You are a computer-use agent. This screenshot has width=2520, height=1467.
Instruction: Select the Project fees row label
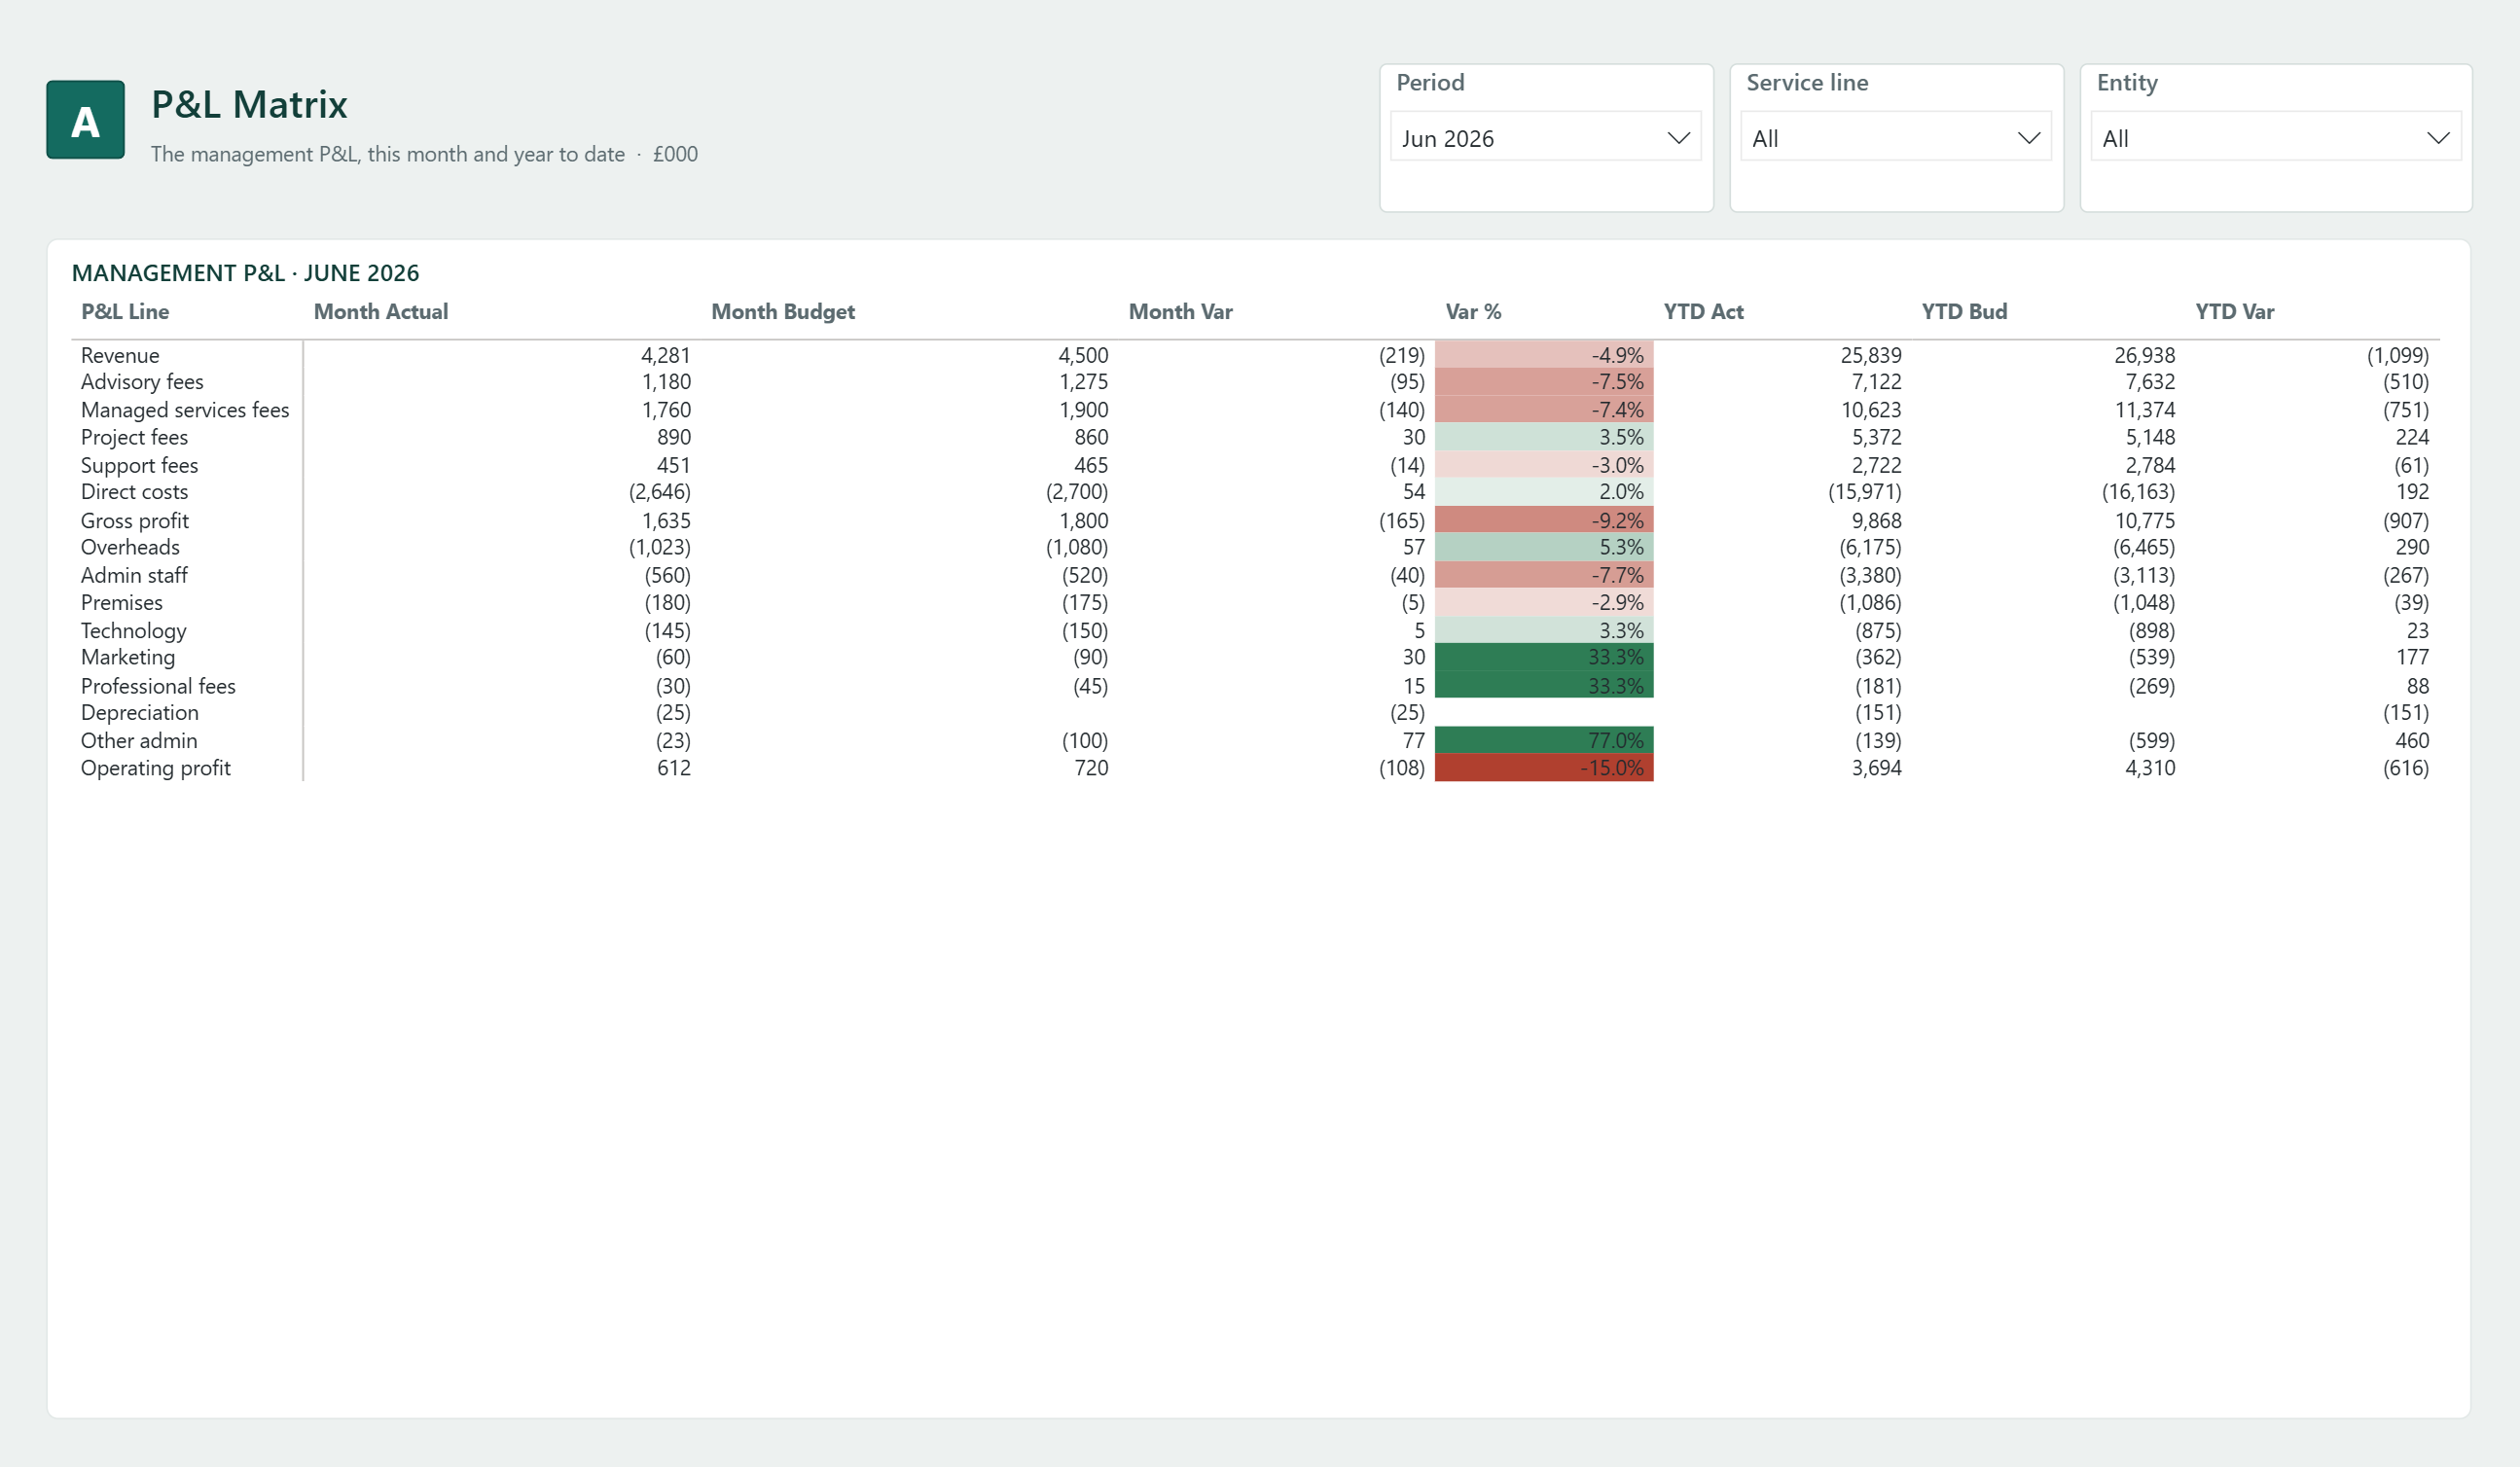(x=134, y=437)
